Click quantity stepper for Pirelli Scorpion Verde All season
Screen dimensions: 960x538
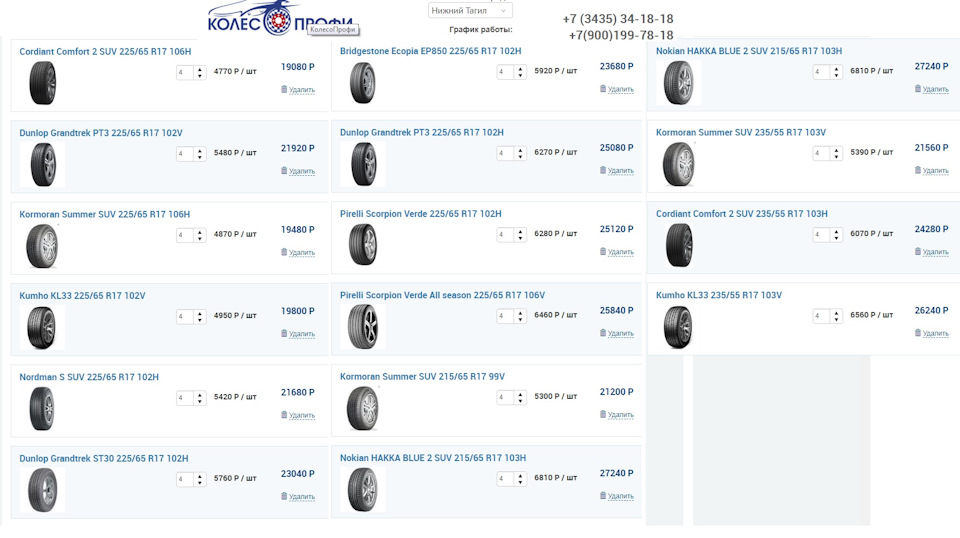coord(520,316)
